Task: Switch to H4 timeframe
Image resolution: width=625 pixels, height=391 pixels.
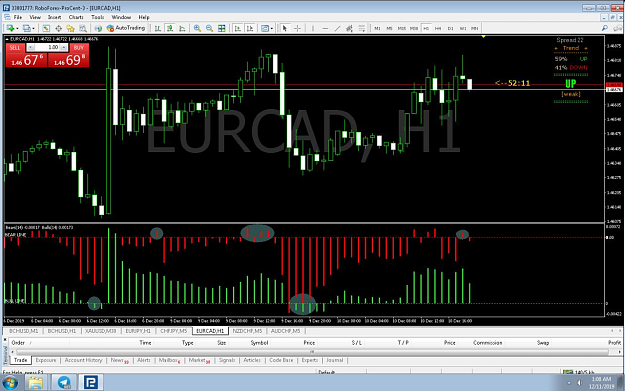Action: (438, 28)
